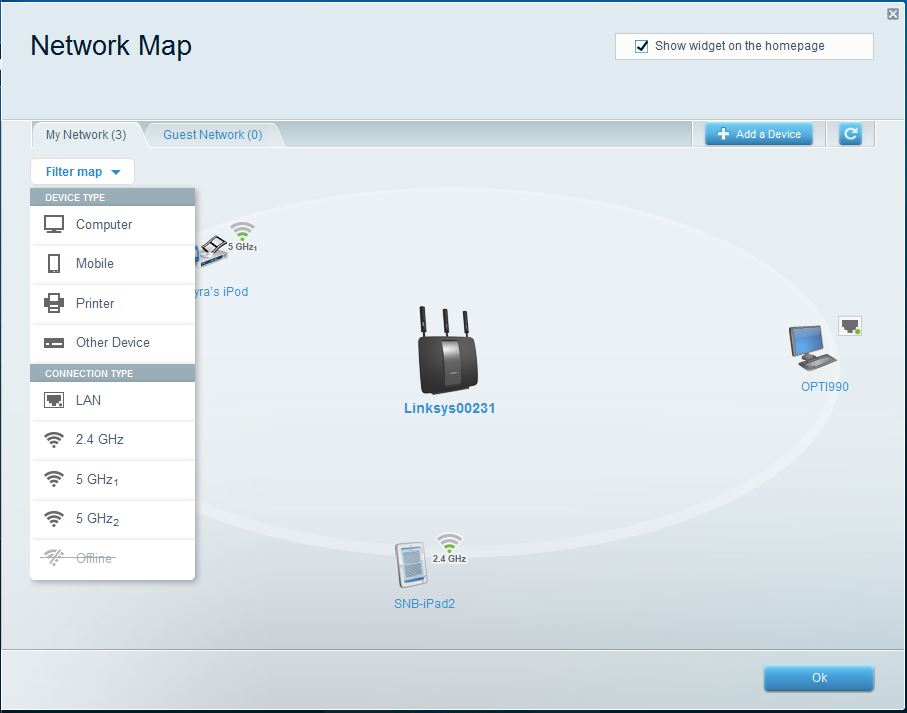The image size is (907, 713).
Task: Filter map by 5 GHz1 connection
Action: [x=112, y=479]
